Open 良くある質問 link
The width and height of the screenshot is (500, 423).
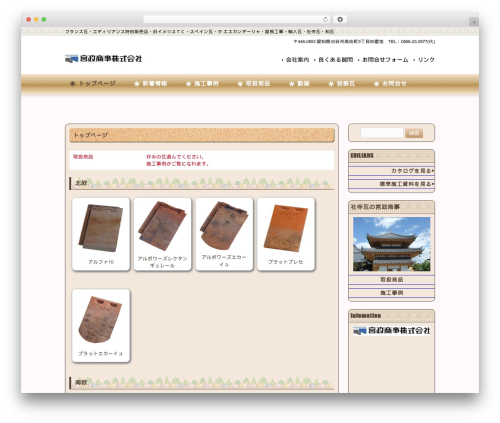click(335, 60)
